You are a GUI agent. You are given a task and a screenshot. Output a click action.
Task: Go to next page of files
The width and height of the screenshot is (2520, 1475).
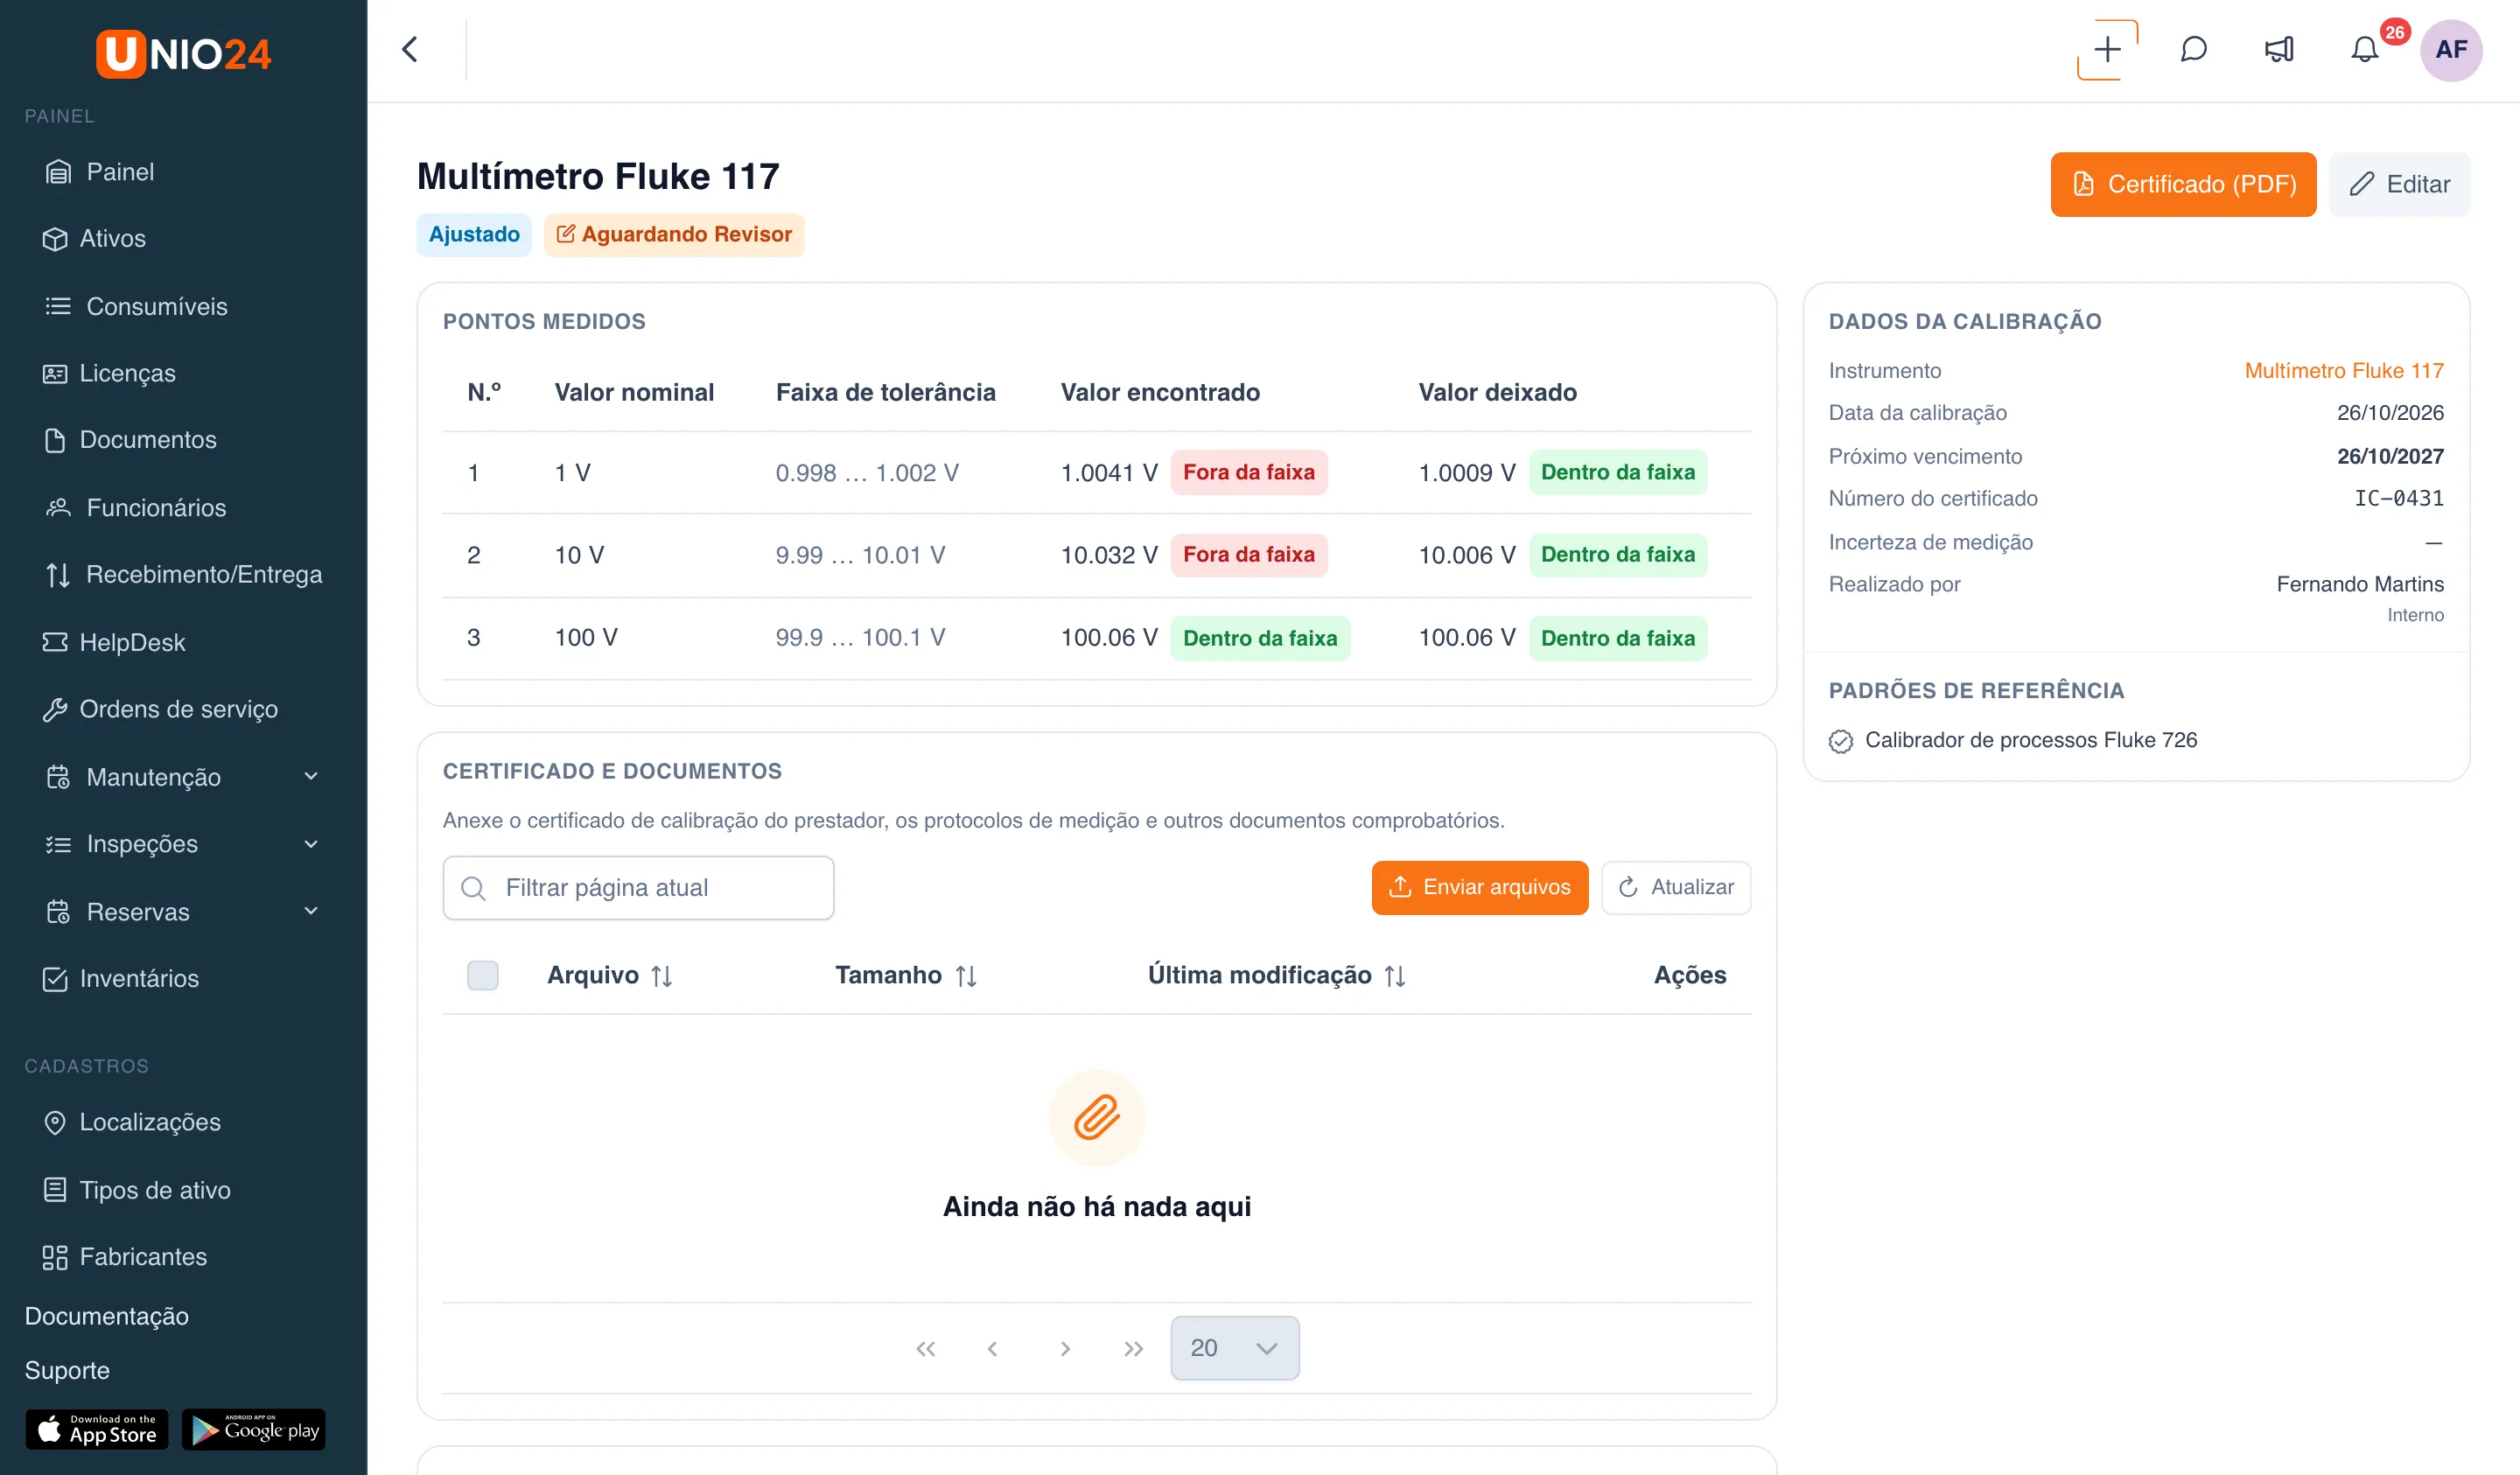(1065, 1349)
